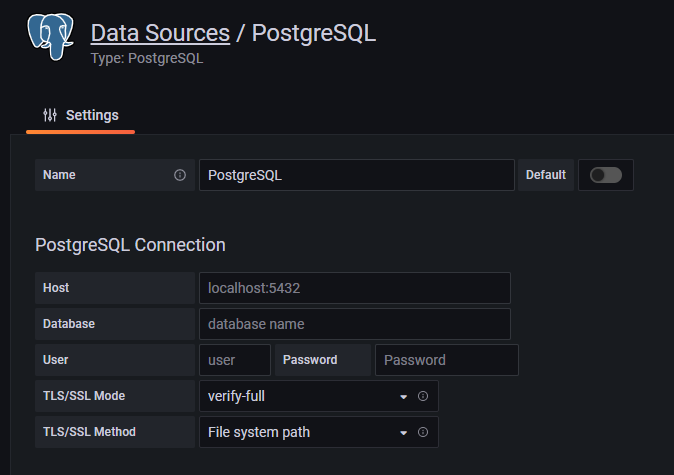Click info icon next to TLS/SSL Method dropdown
The width and height of the screenshot is (674, 475).
coord(423,432)
